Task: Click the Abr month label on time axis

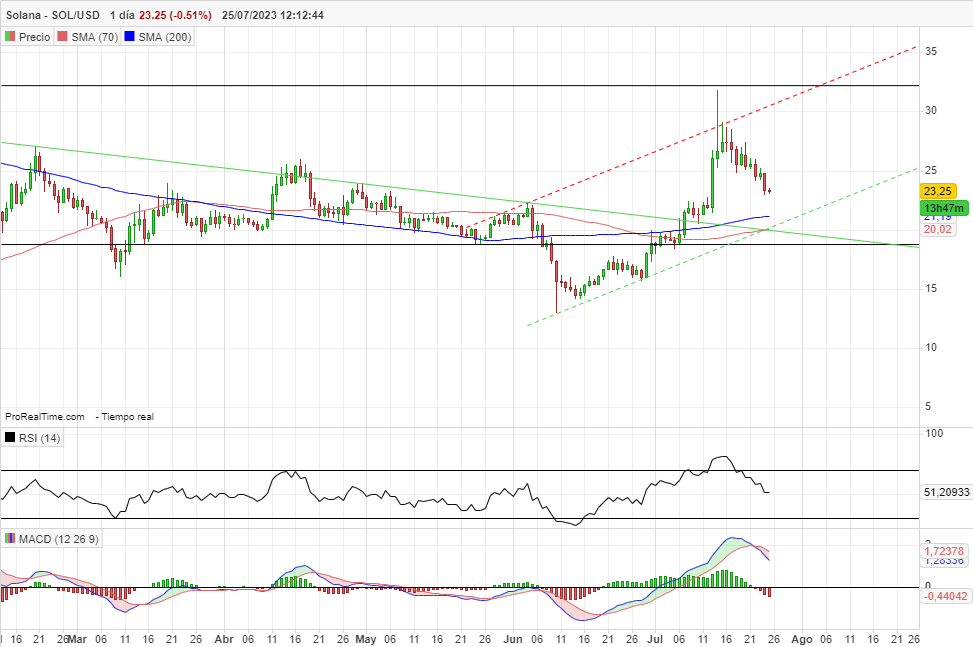Action: tap(224, 639)
